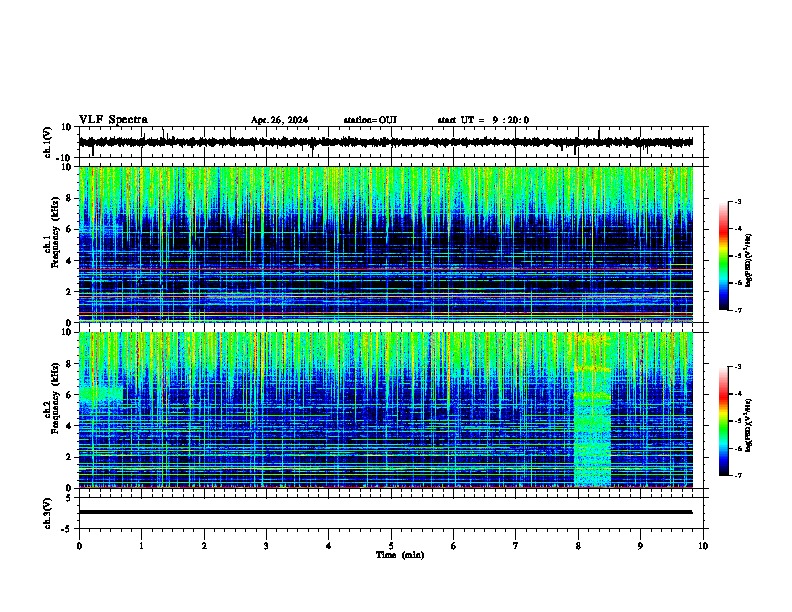The height and width of the screenshot is (612, 792).
Task: Click the ch.2 color scale 'log(PSD)' label
Action: point(748,425)
